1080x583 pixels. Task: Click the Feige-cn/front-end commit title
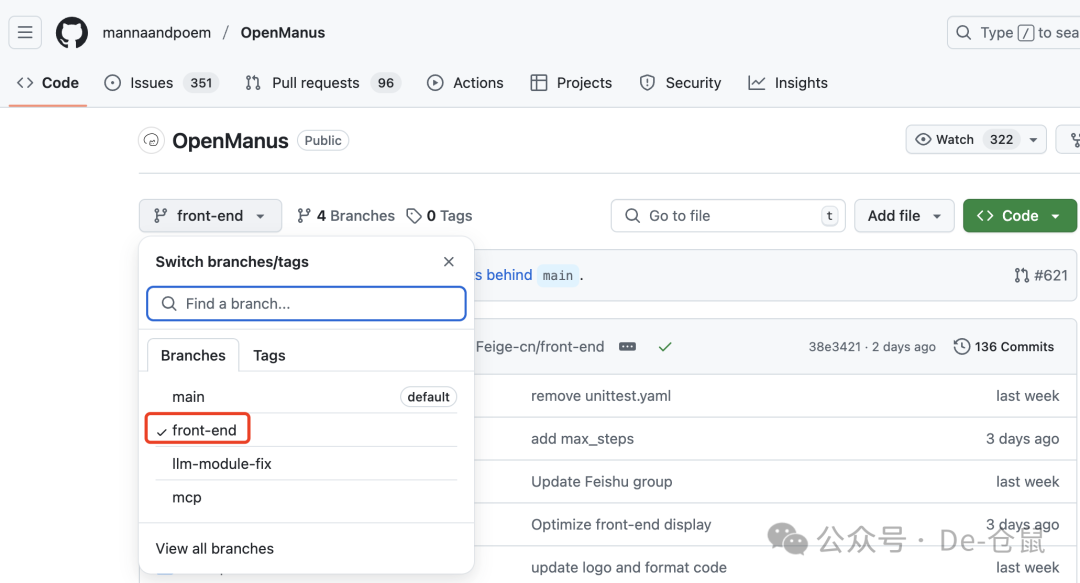[x=540, y=347]
